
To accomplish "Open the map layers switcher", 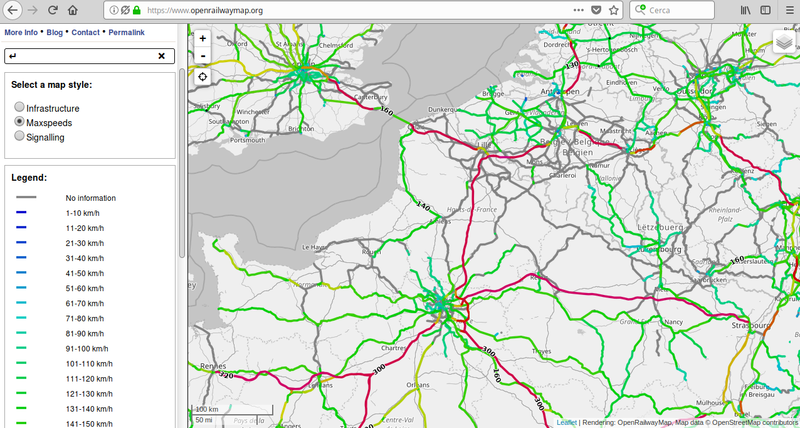I will pos(784,43).
